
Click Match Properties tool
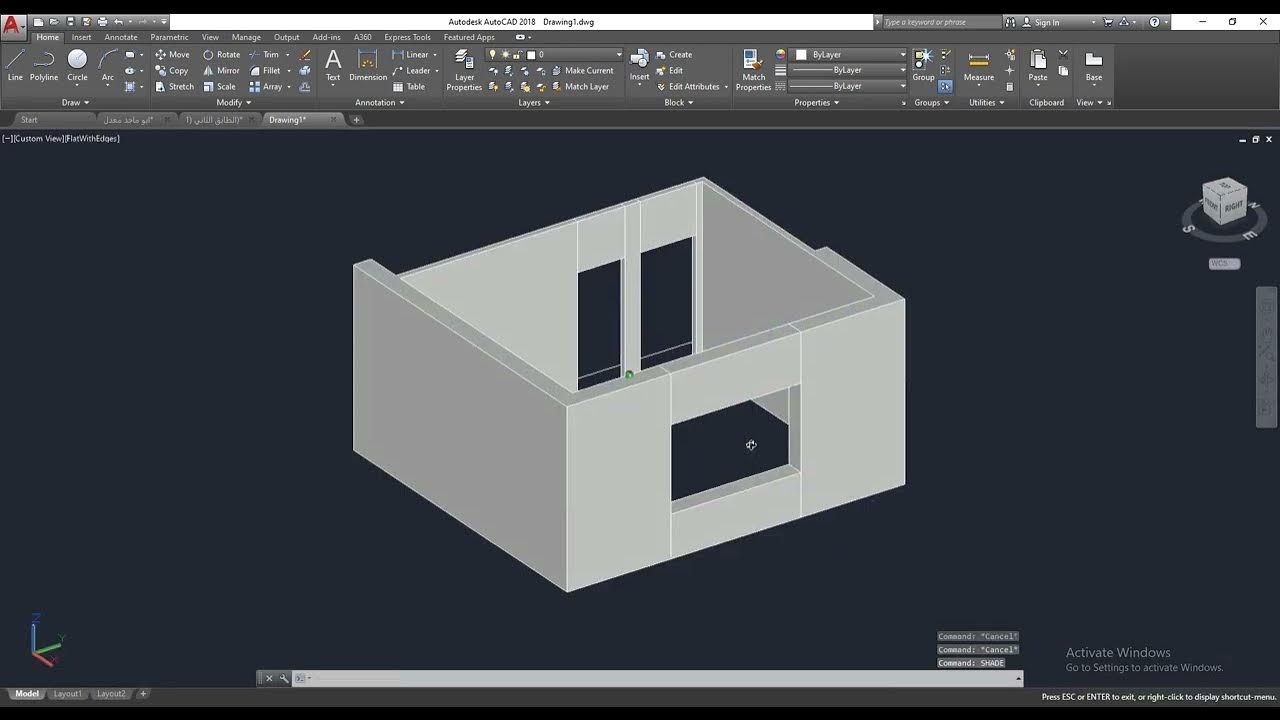coord(753,70)
